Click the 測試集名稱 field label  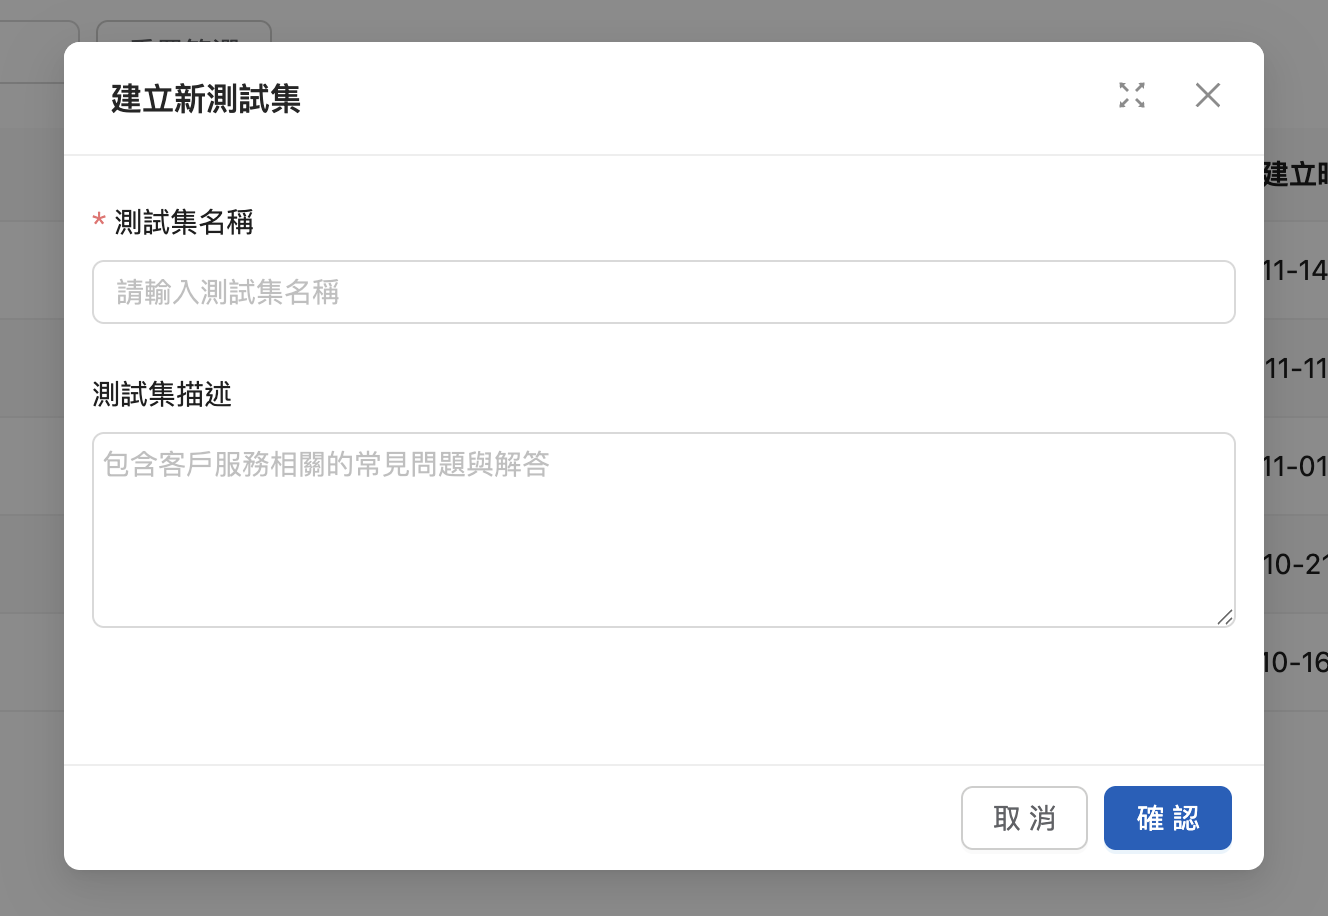[x=184, y=222]
